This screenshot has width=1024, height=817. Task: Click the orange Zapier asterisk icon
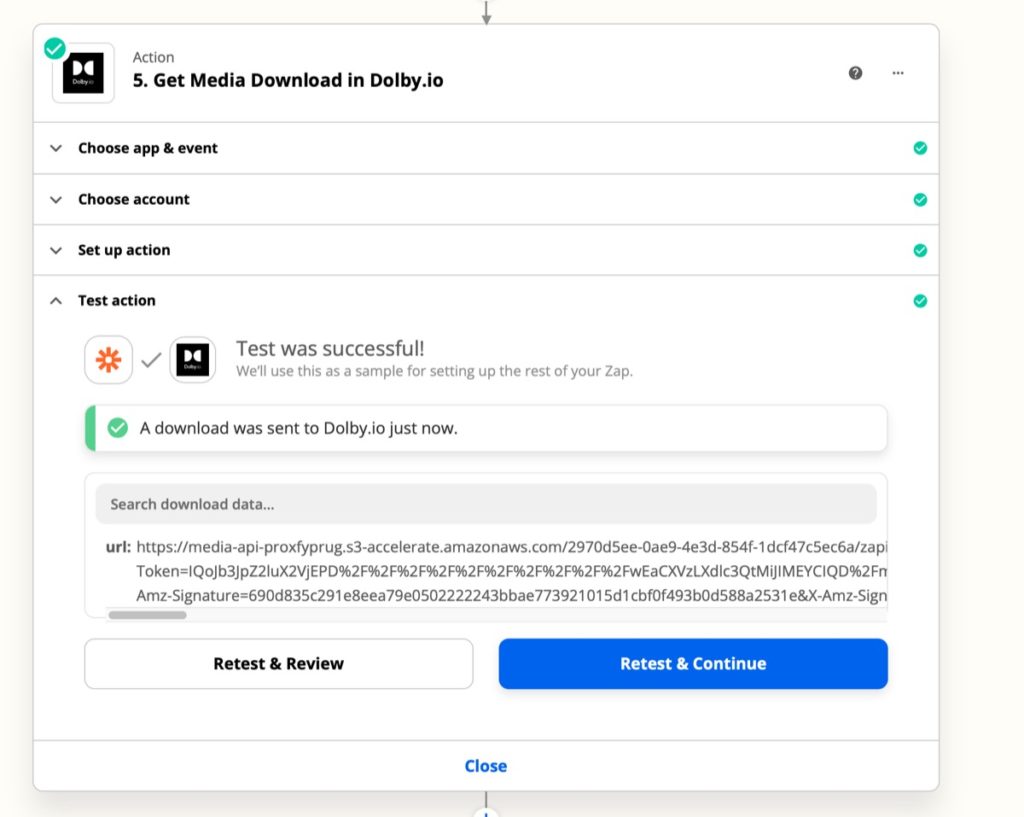(x=108, y=359)
